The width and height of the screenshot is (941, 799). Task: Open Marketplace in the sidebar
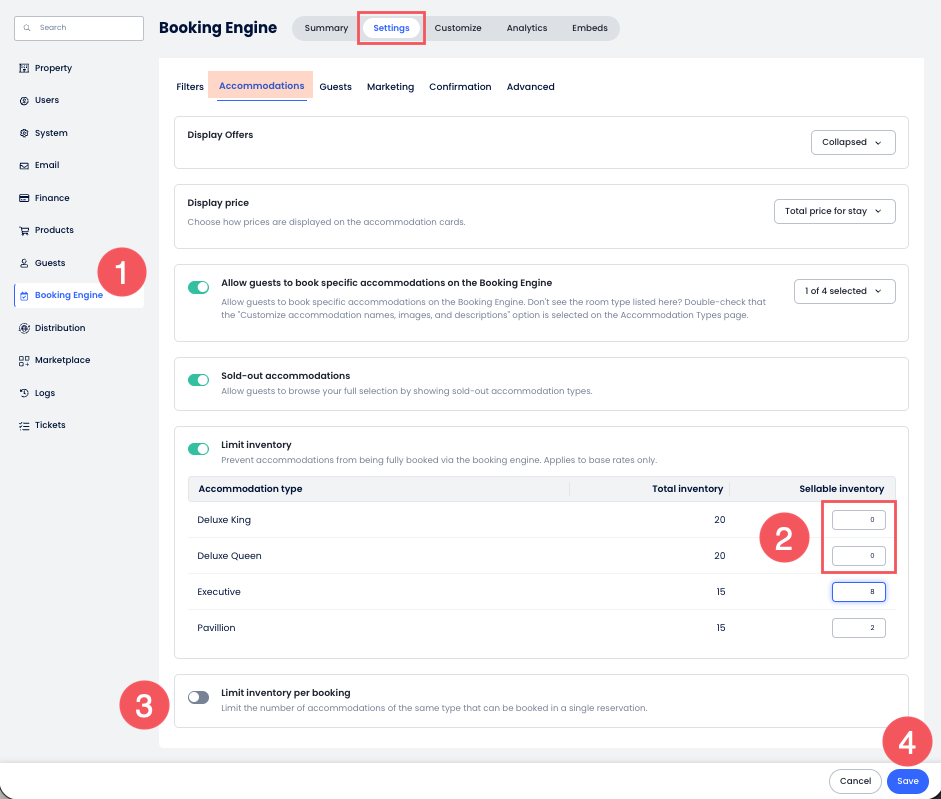pos(62,360)
